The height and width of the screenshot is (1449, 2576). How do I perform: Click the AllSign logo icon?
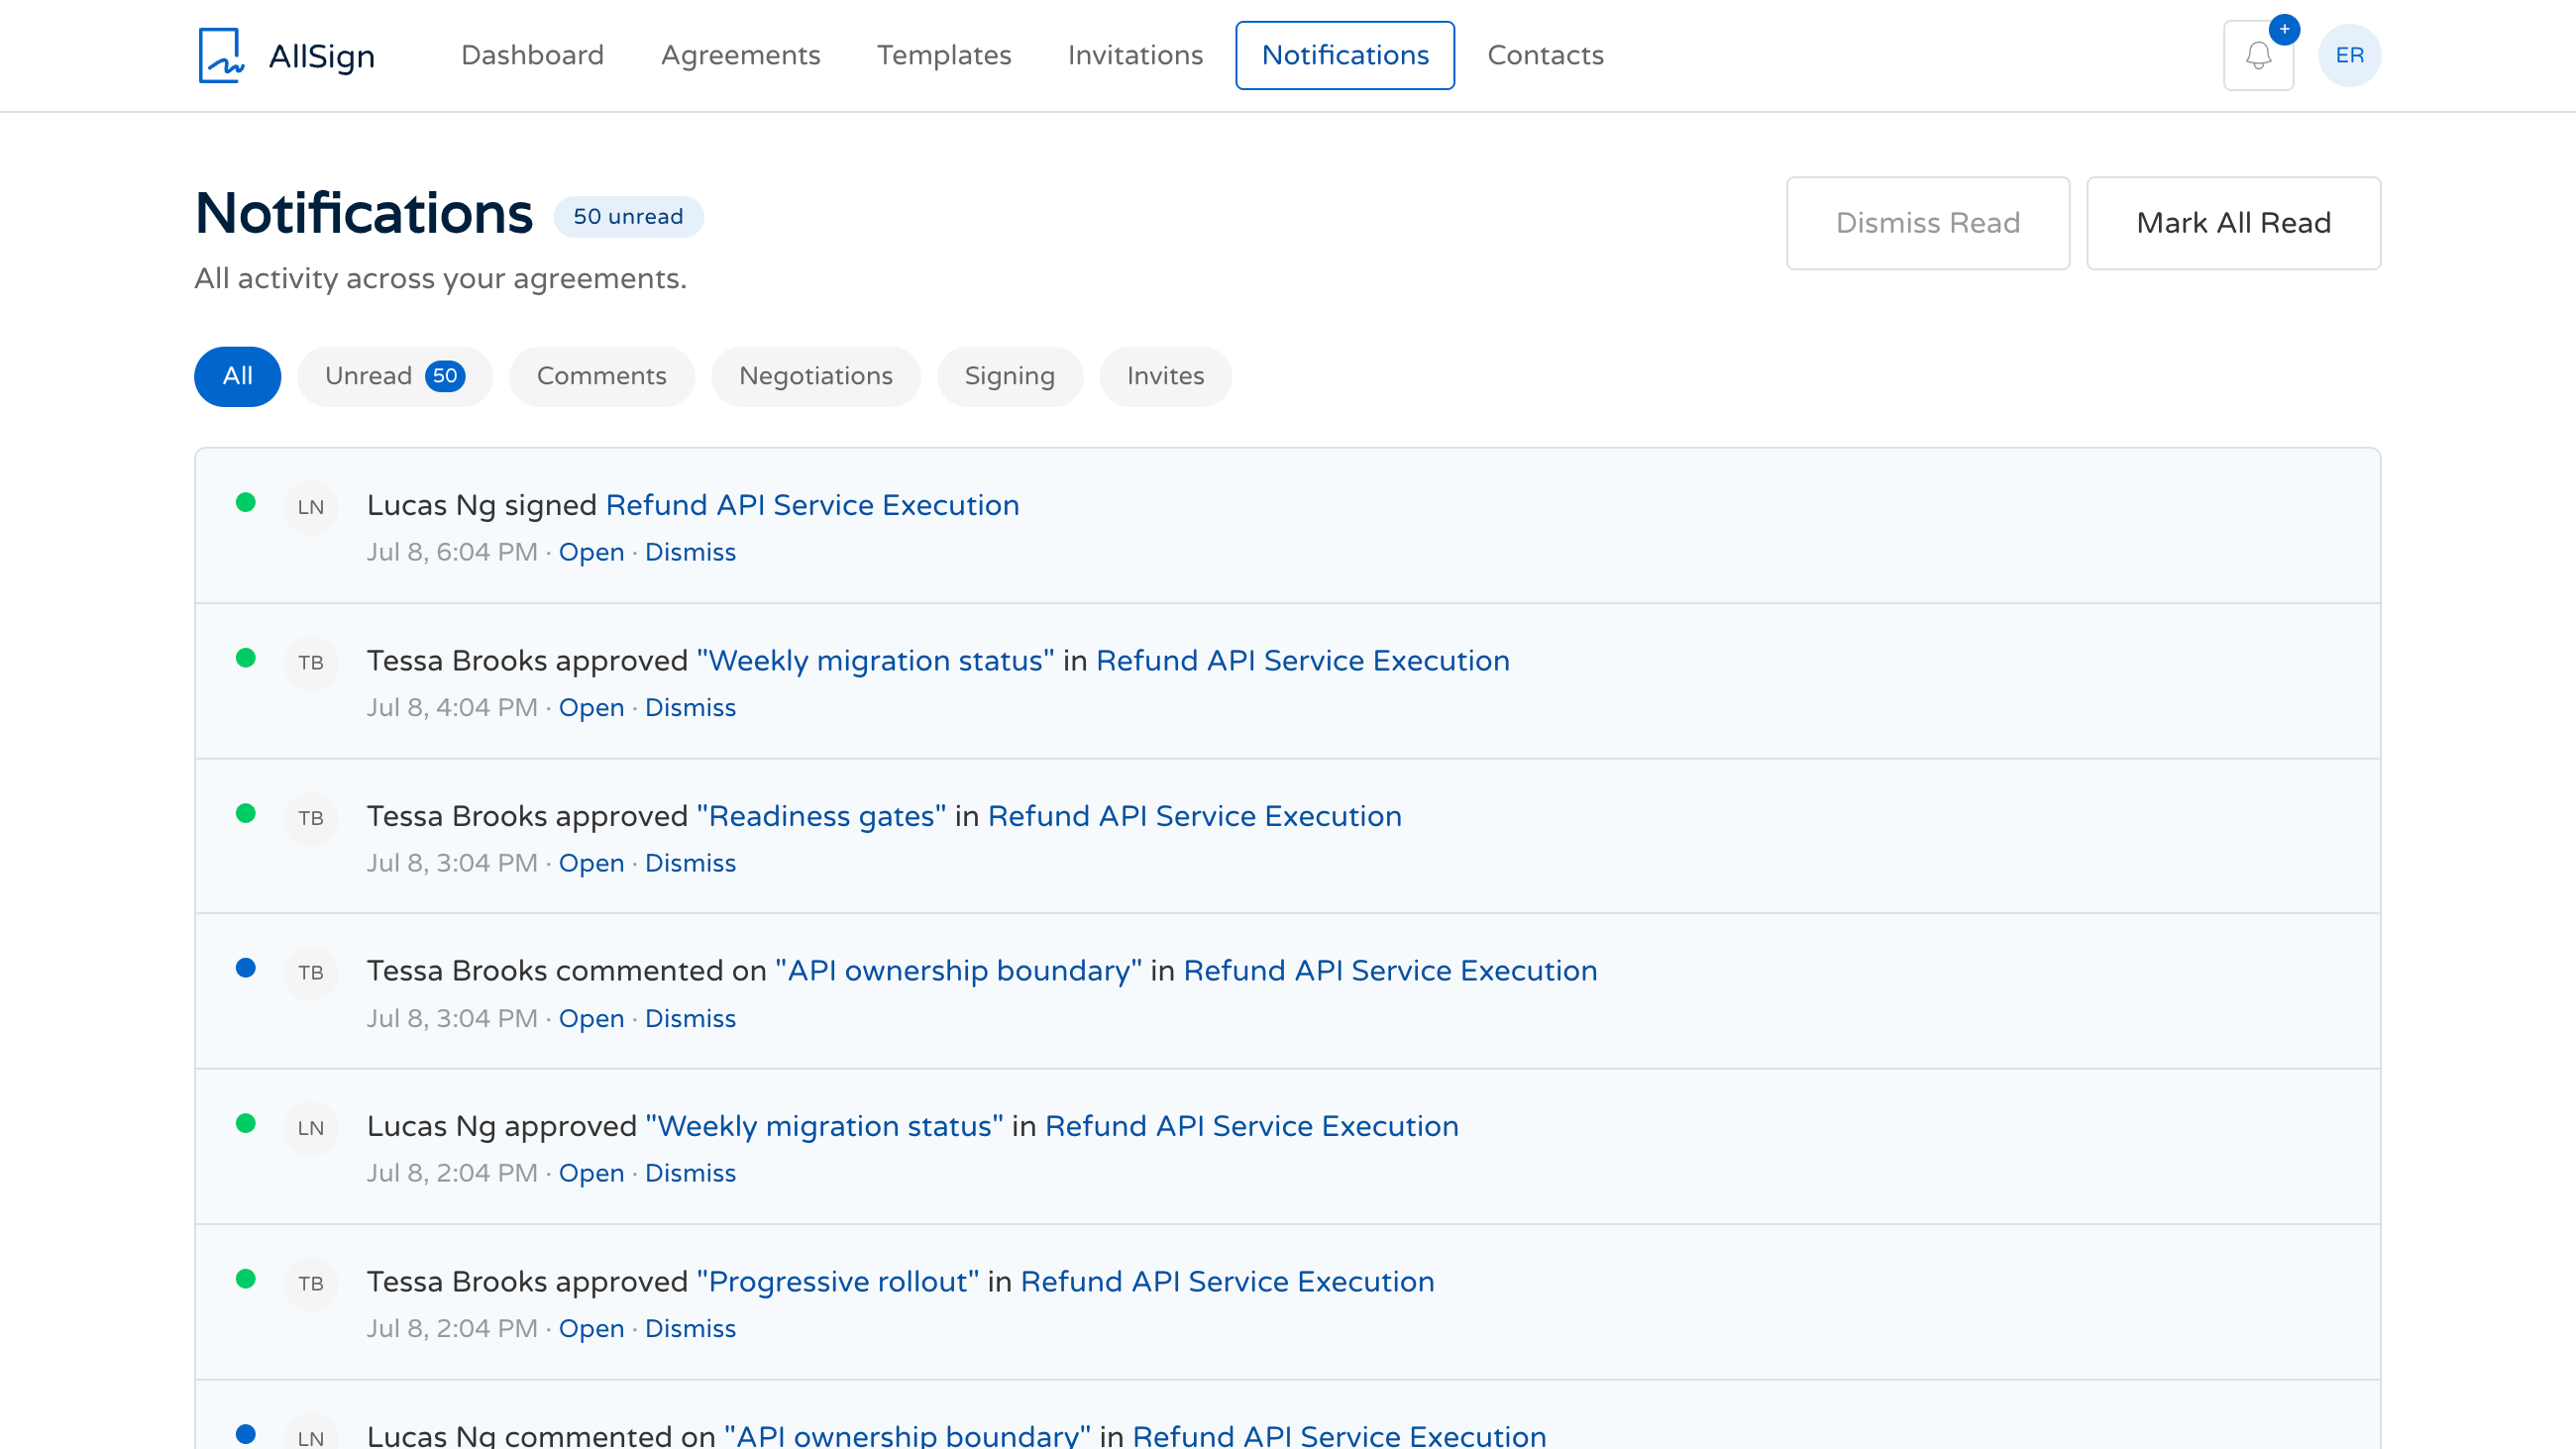[x=221, y=55]
